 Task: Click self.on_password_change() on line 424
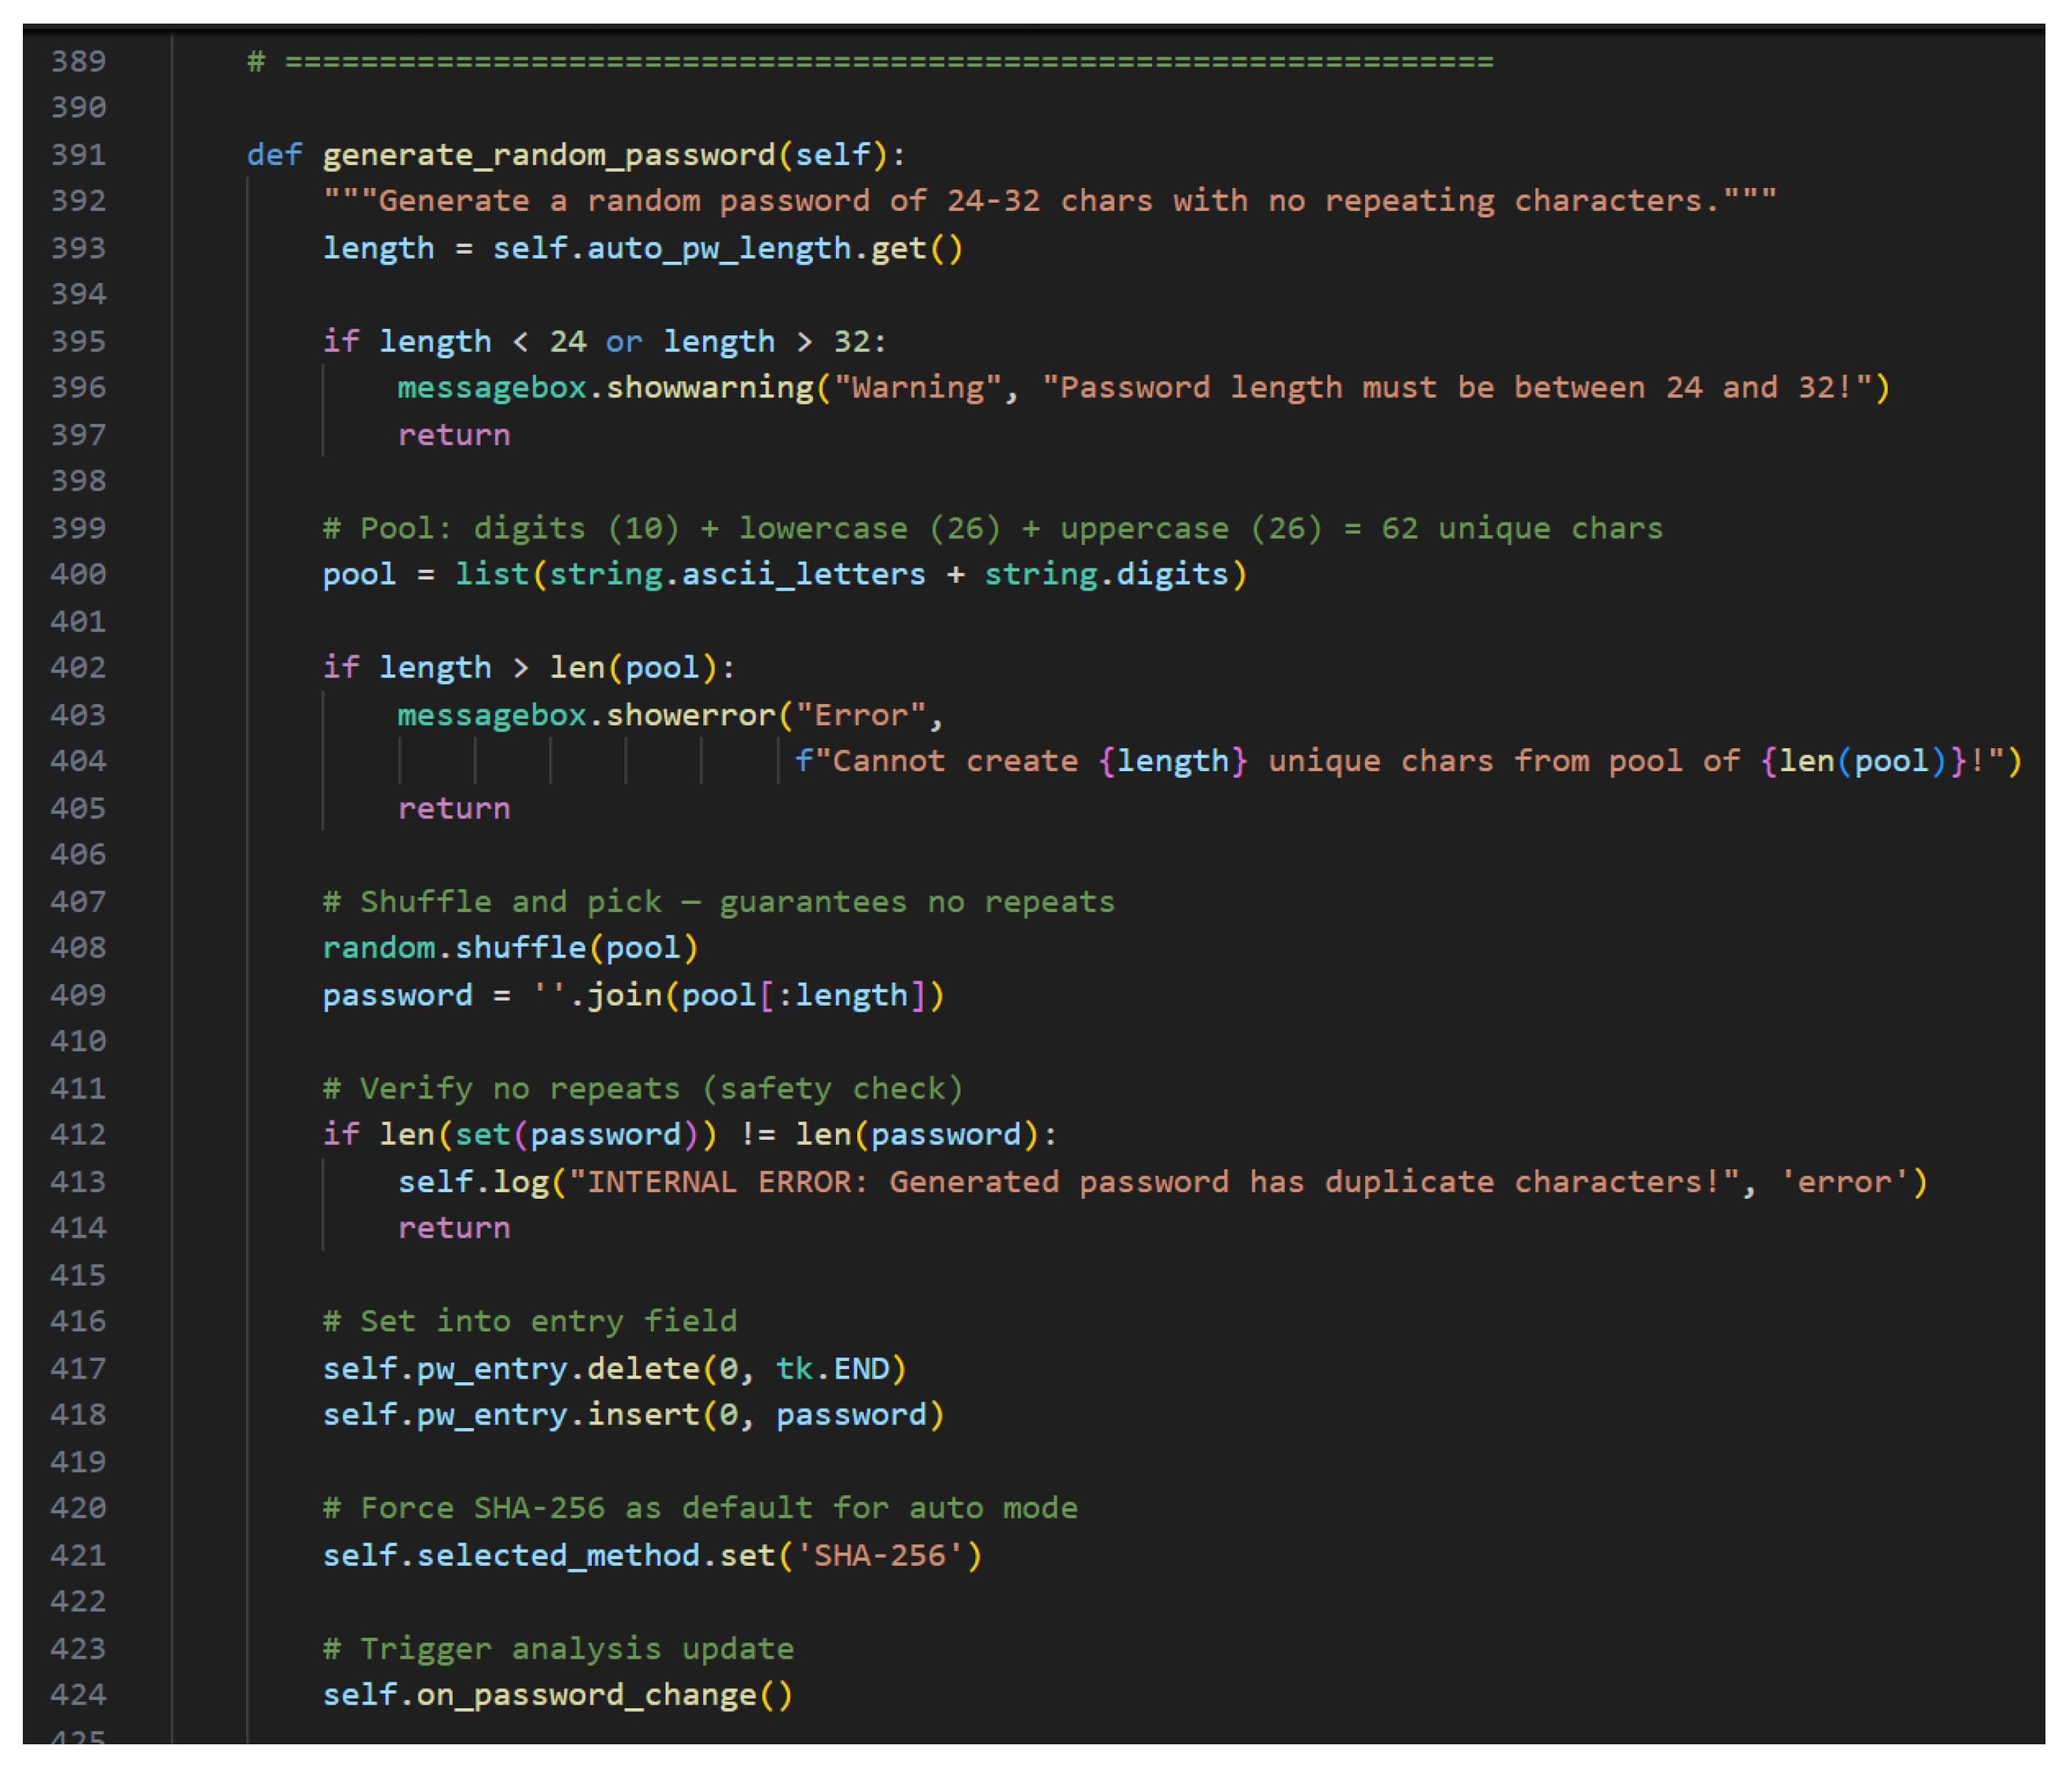(x=557, y=1695)
